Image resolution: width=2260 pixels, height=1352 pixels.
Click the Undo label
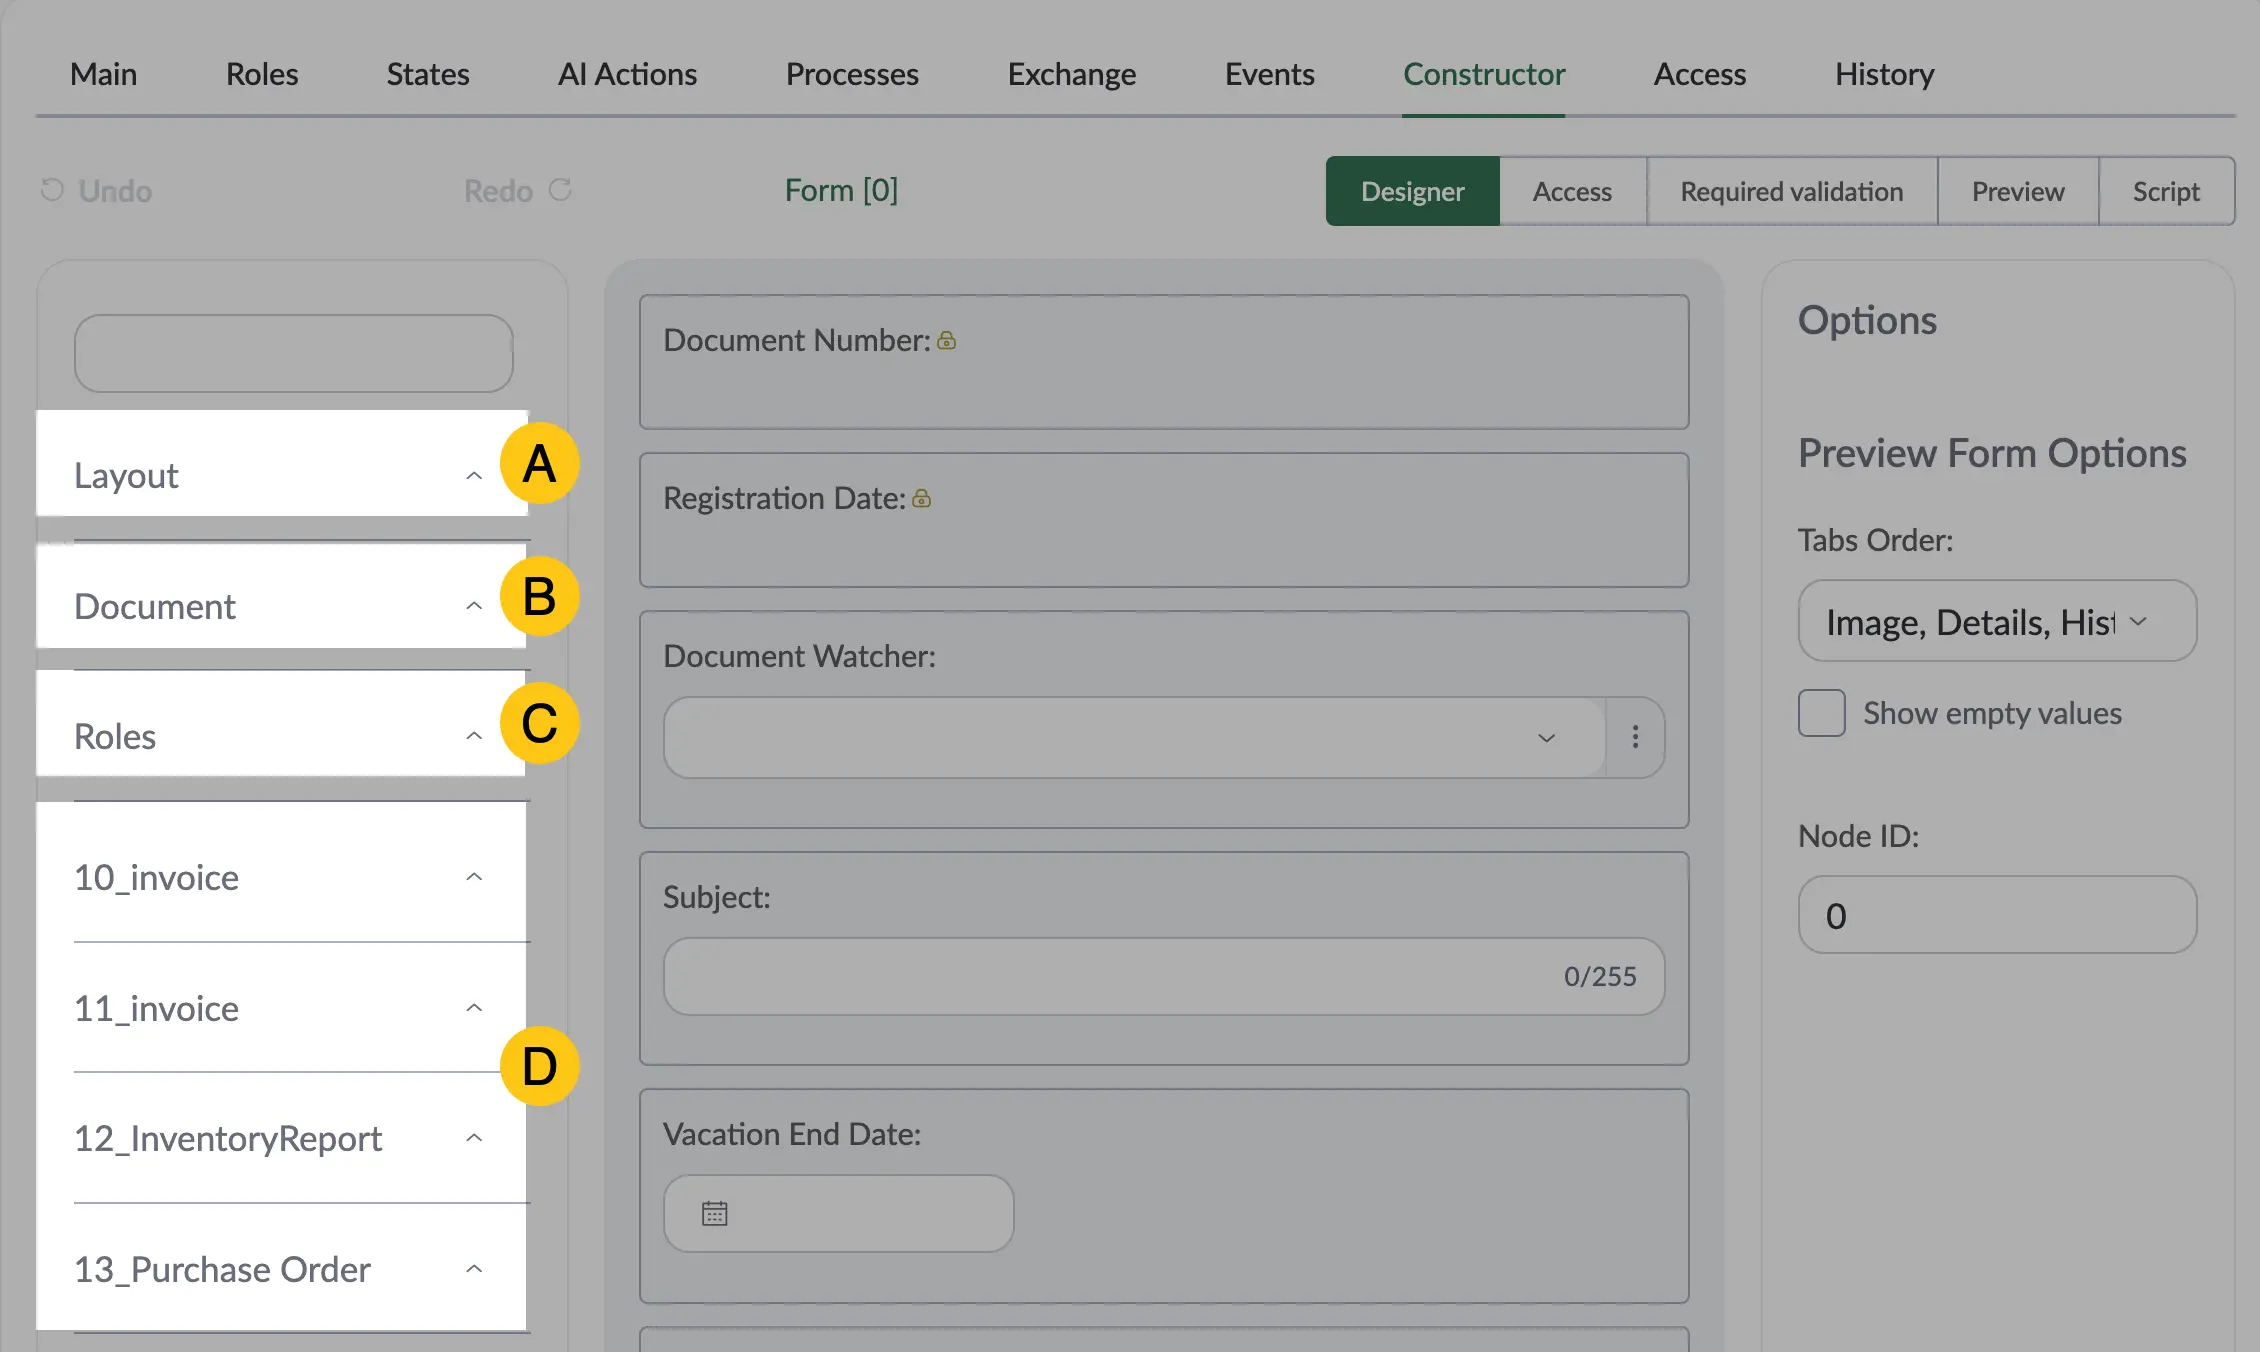pos(115,191)
